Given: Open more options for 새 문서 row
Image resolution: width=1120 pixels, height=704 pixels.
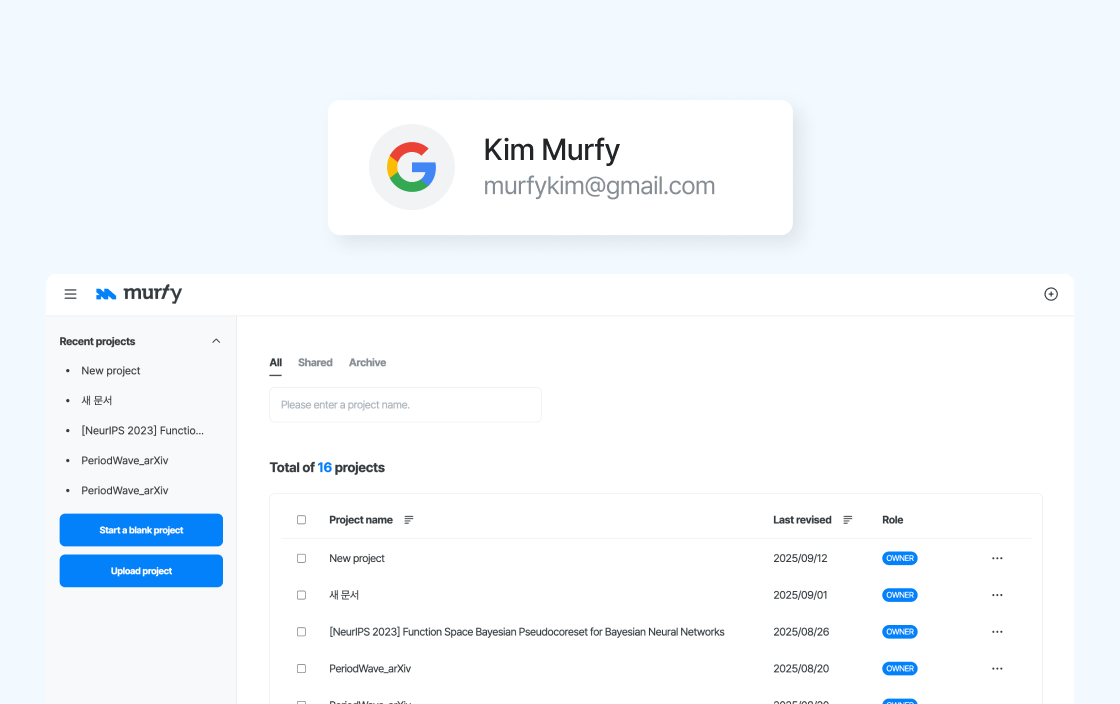Looking at the screenshot, I should (997, 595).
